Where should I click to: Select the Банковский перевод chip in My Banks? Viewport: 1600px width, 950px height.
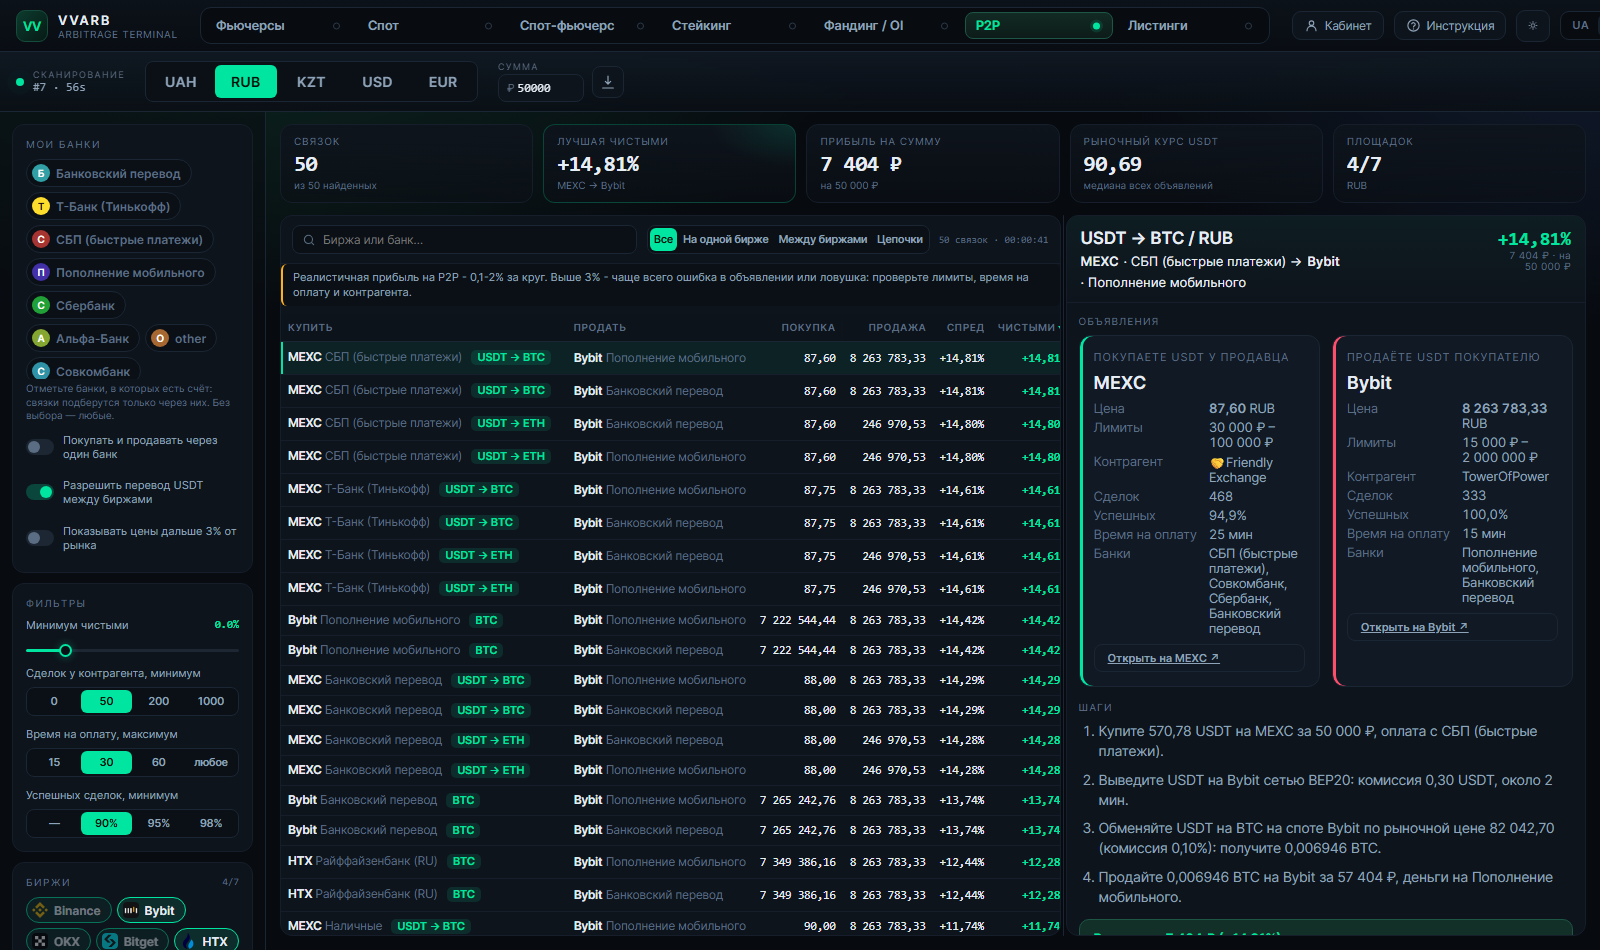click(108, 174)
